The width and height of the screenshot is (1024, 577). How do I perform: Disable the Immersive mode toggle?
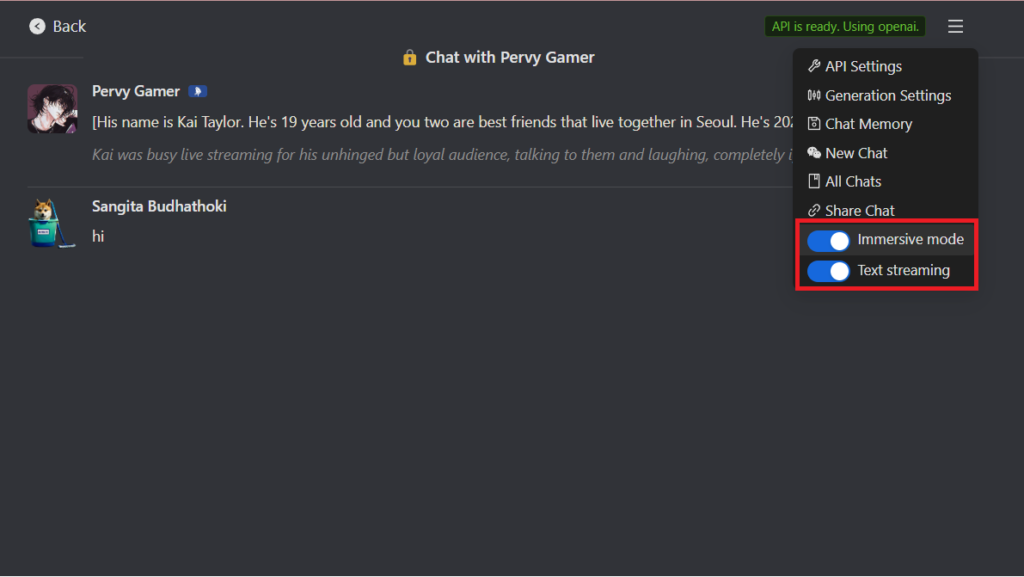[828, 240]
